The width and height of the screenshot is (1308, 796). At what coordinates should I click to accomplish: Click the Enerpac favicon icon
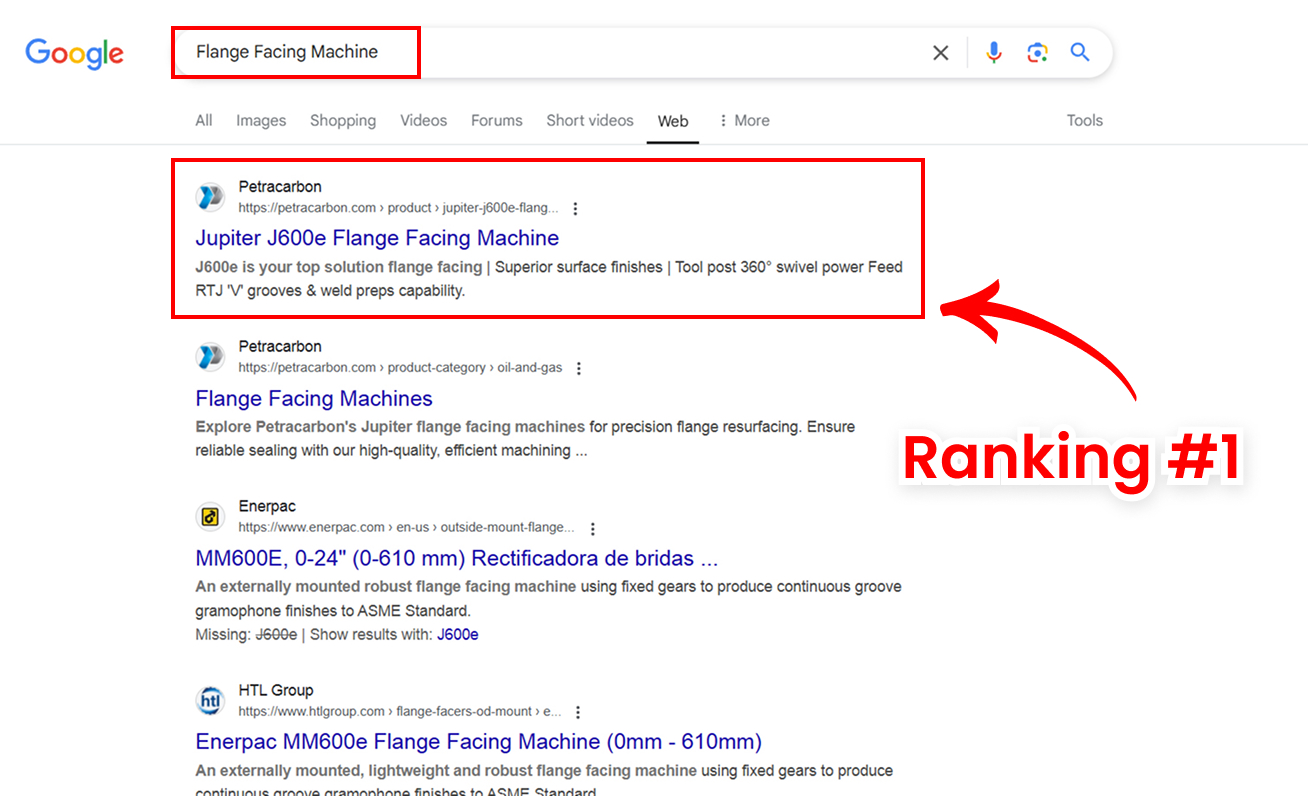pos(210,517)
